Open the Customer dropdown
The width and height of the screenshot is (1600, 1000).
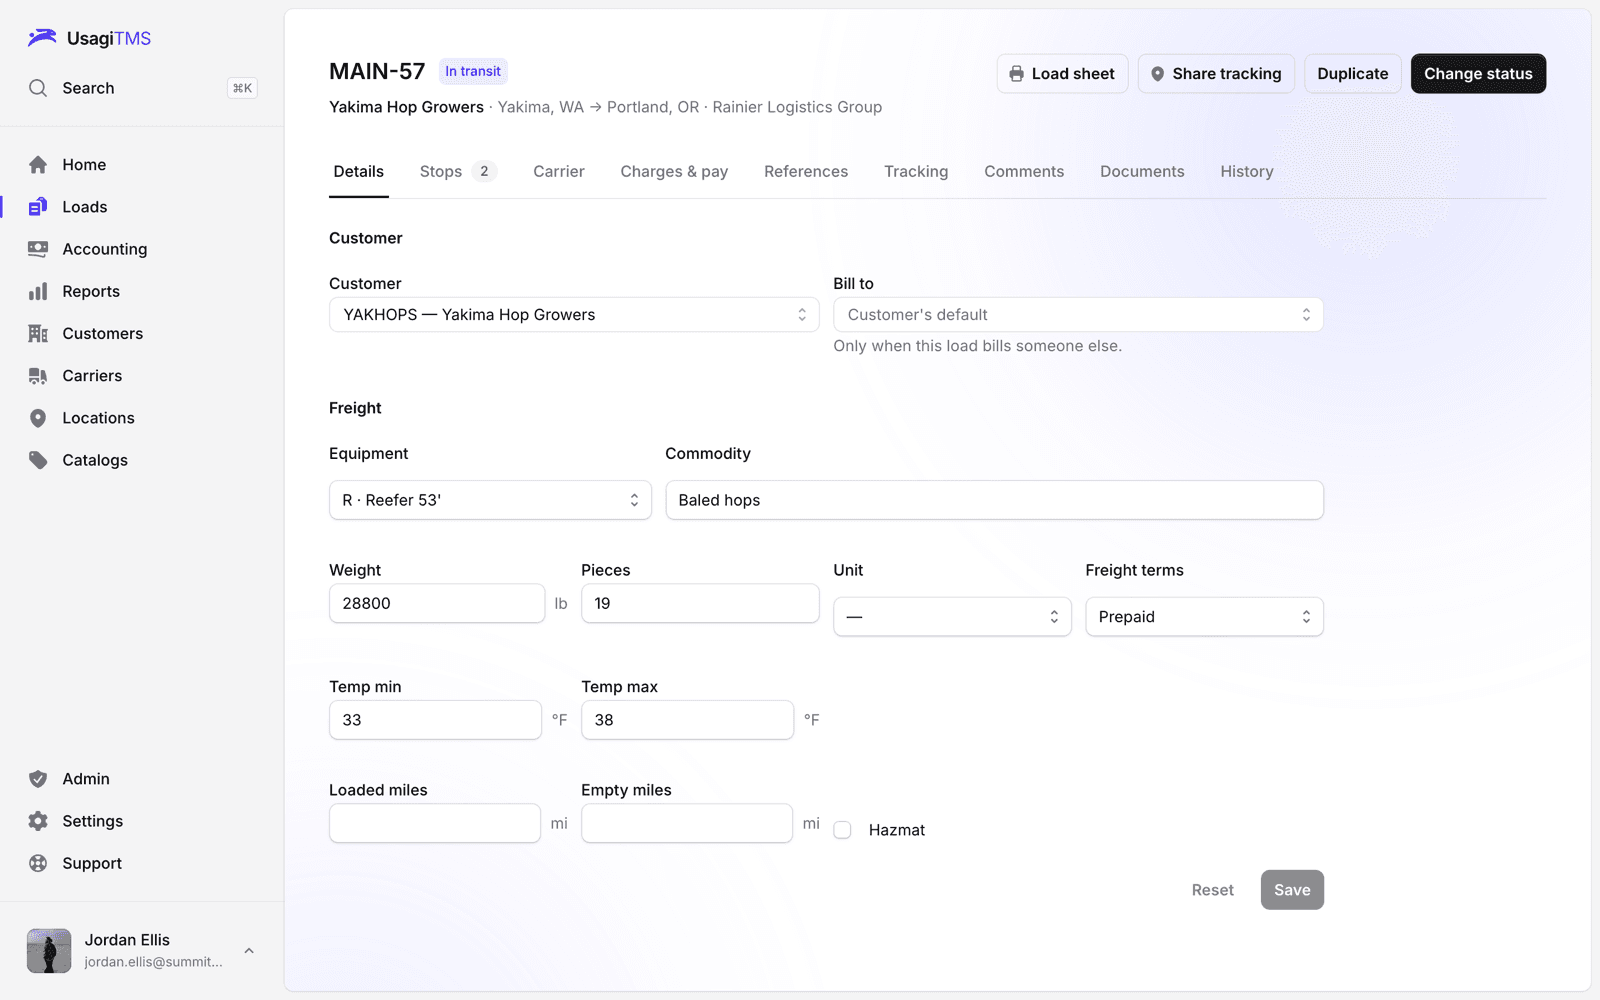click(574, 315)
